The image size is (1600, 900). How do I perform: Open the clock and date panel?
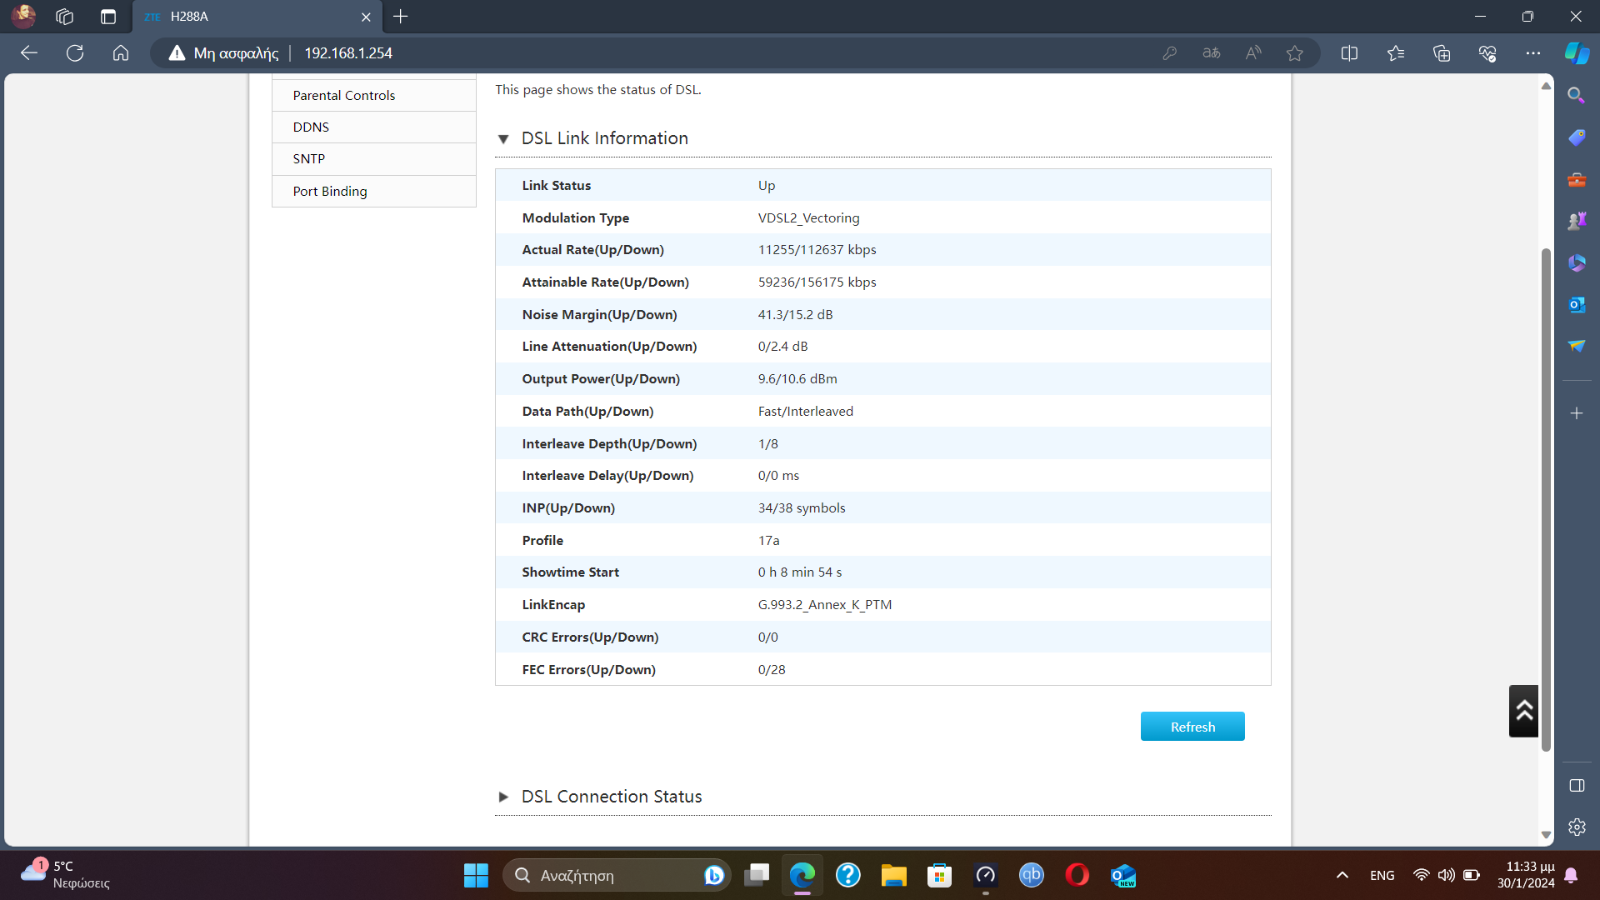point(1526,875)
